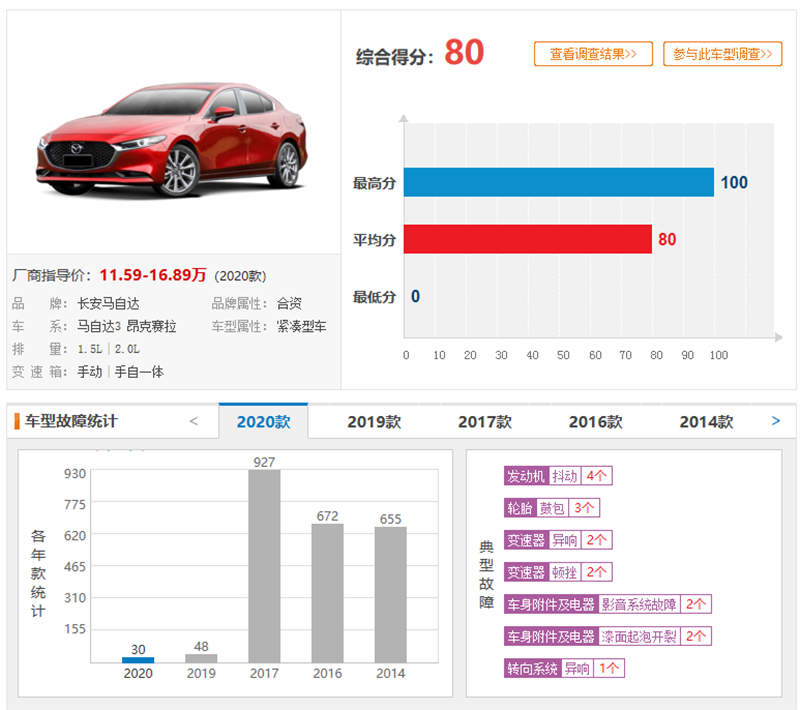
Task: Switch to the 2014款 tab
Action: (706, 422)
